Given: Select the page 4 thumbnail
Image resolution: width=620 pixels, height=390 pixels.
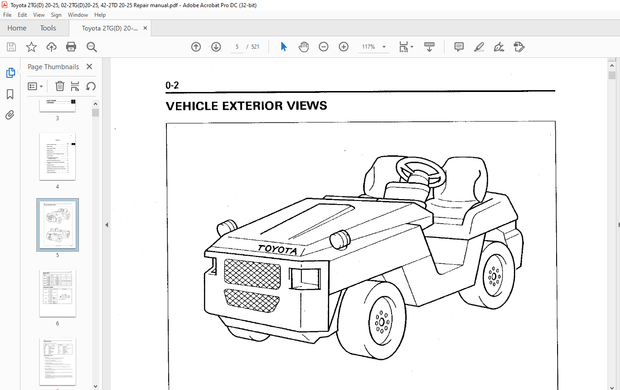Looking at the screenshot, I should click(57, 157).
